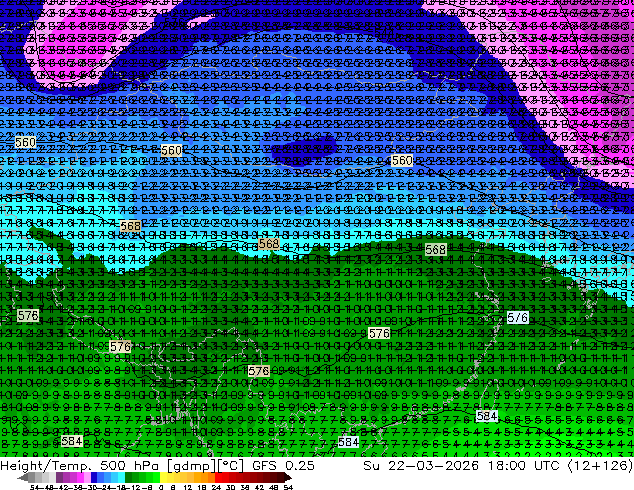Click the dark blue swatch in the legend
Viewport: 634px width, 490px height.
tap(94, 477)
